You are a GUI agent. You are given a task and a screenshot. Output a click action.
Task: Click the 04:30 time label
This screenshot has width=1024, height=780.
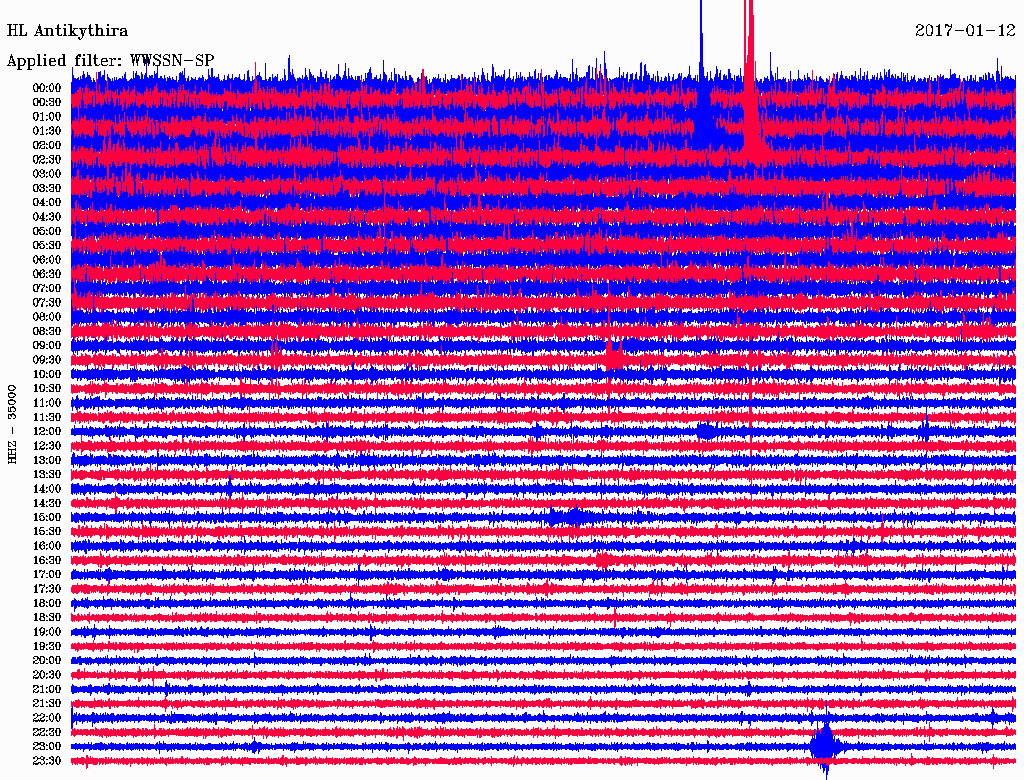click(47, 217)
